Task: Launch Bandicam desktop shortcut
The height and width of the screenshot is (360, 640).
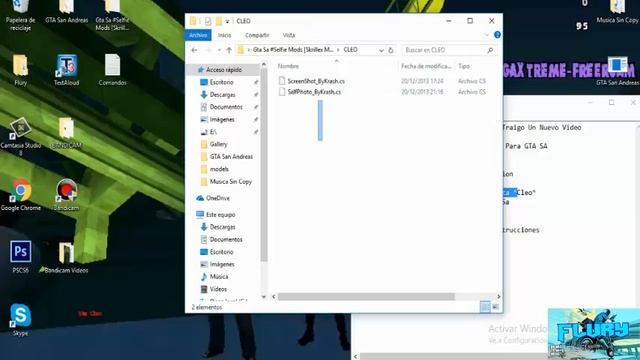Action: click(x=67, y=194)
